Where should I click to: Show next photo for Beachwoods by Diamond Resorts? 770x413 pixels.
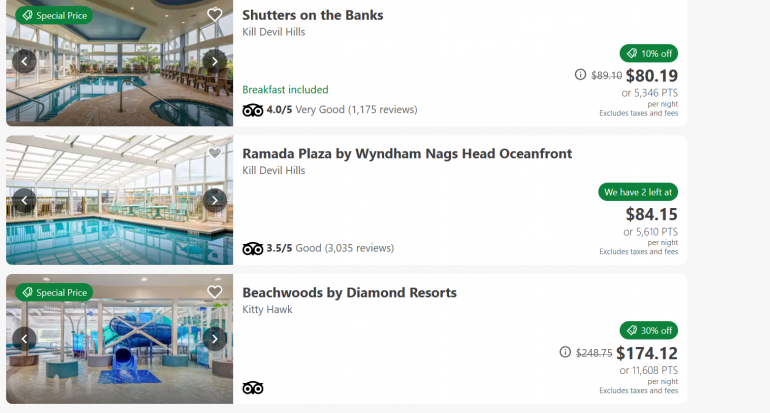point(214,338)
